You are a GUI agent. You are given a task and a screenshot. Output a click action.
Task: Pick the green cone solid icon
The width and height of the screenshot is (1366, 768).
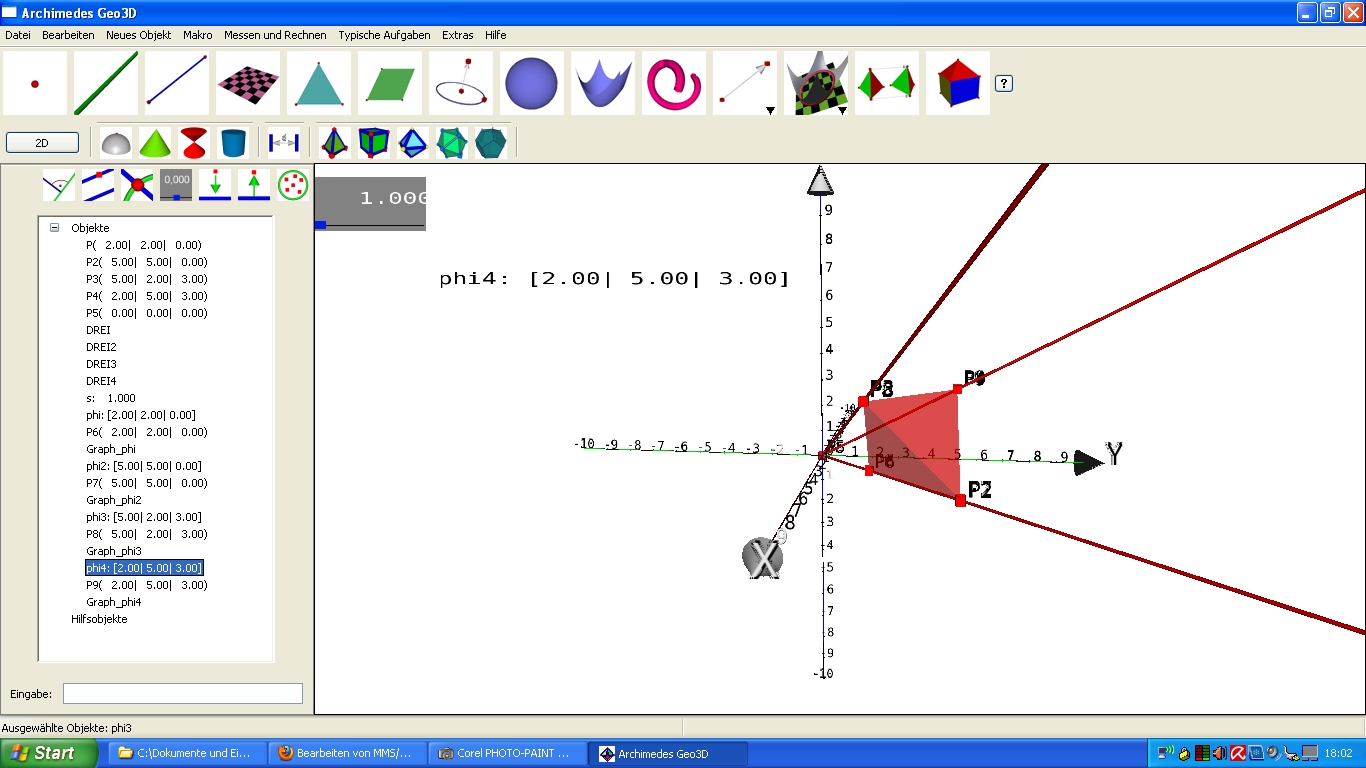(155, 143)
